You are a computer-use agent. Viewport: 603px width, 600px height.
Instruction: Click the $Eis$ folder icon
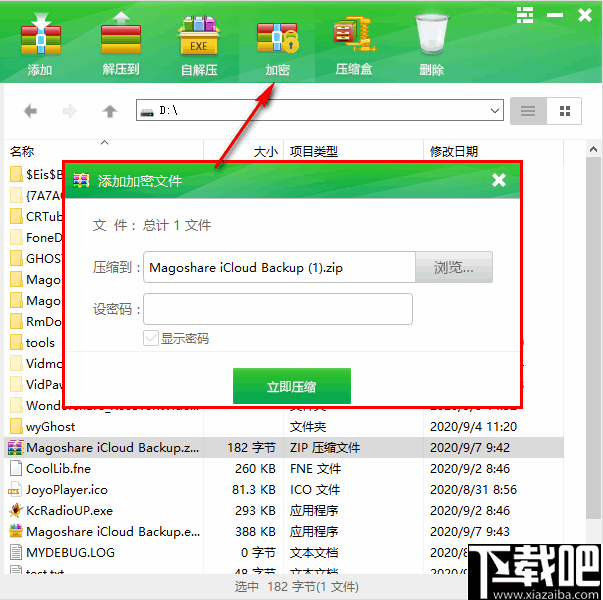[x=16, y=175]
